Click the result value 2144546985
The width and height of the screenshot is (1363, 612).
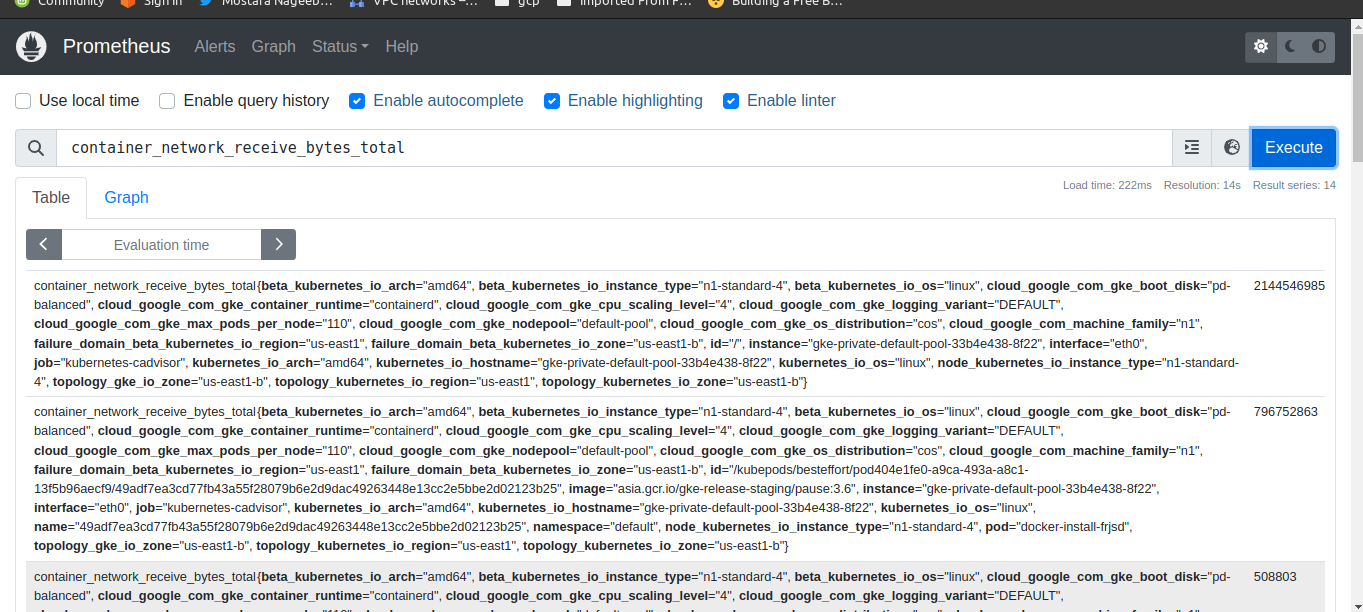click(1289, 286)
